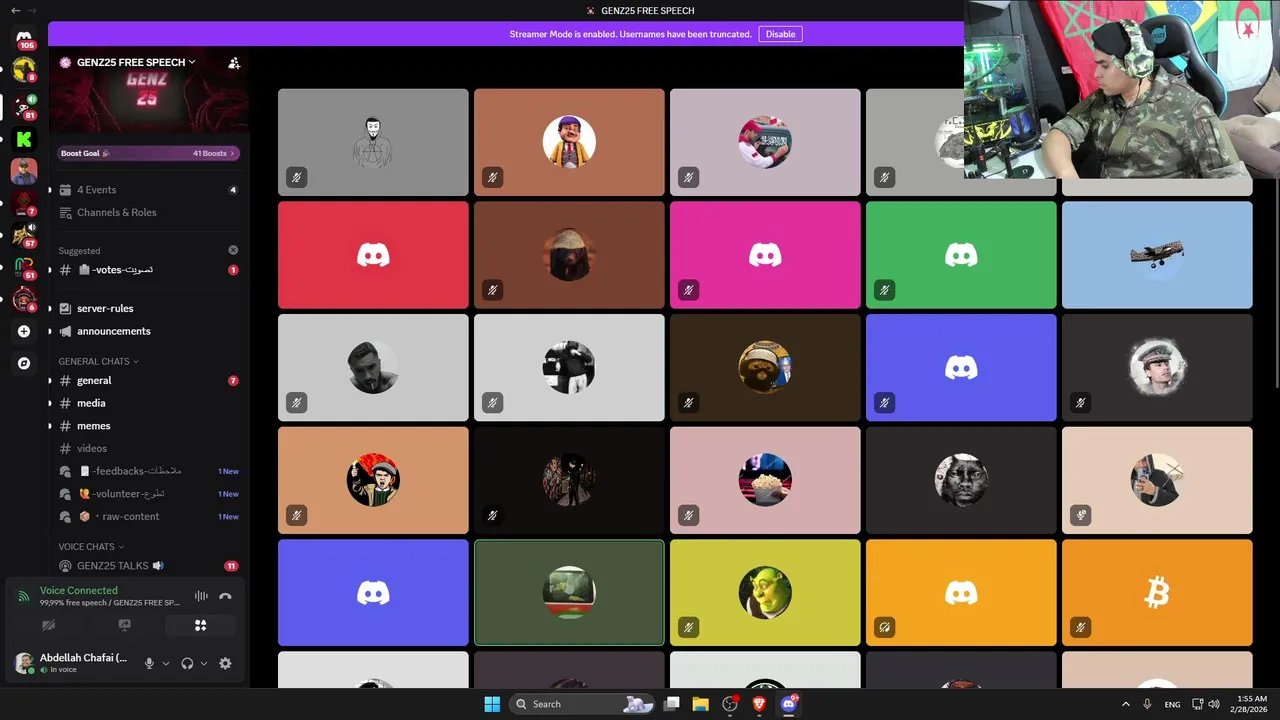The width and height of the screenshot is (1280, 720).
Task: Click the Voice Connected status text
Action: [x=78, y=590]
